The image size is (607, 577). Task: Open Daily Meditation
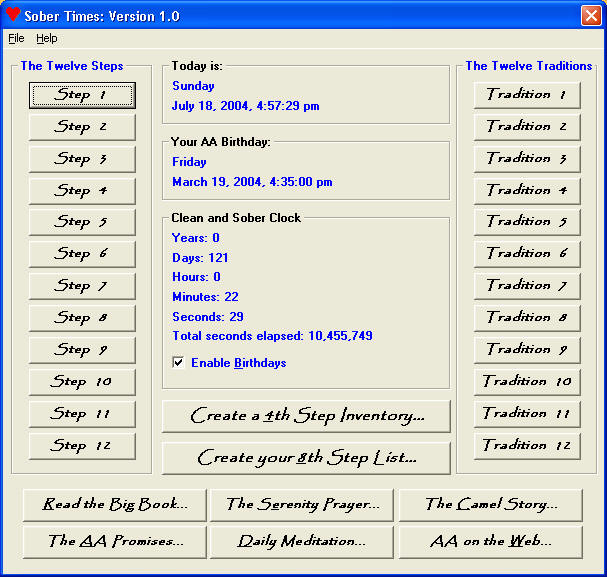302,541
